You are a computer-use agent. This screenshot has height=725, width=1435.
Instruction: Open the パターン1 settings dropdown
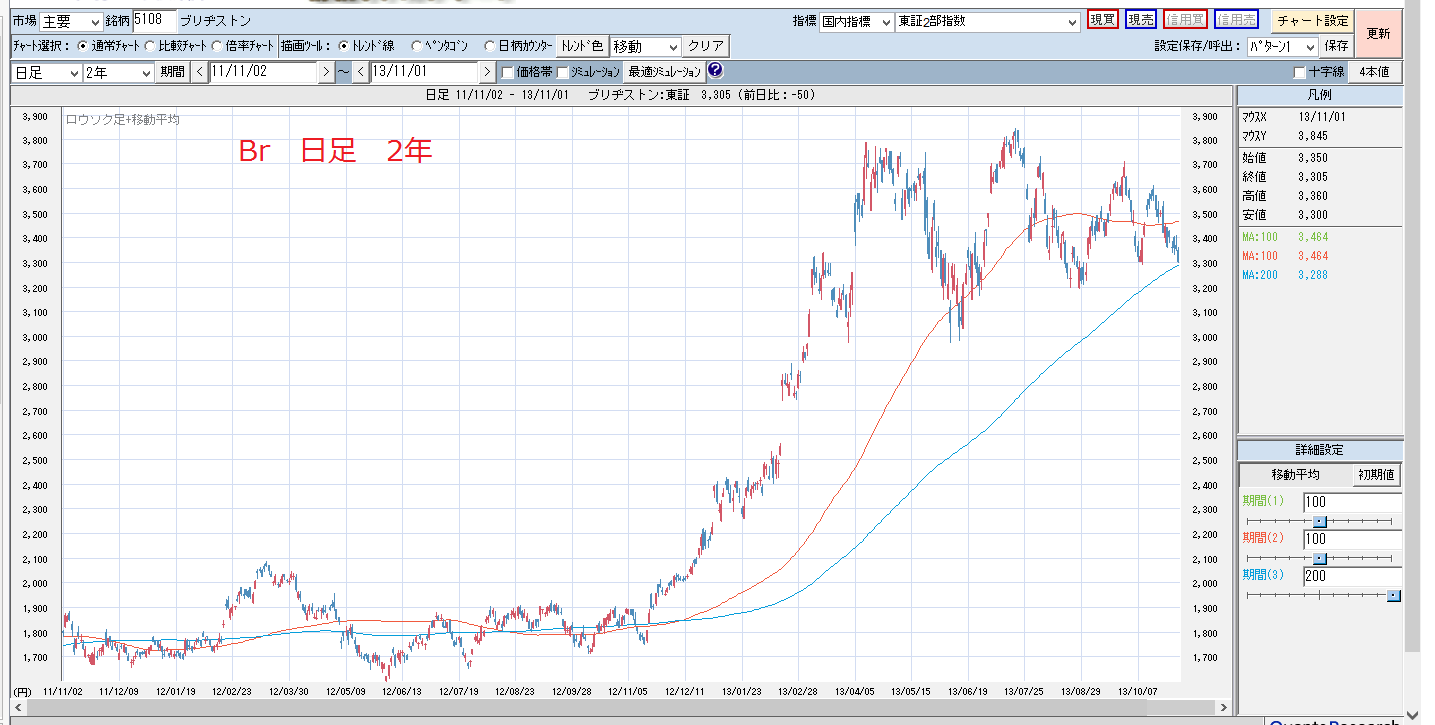1282,46
